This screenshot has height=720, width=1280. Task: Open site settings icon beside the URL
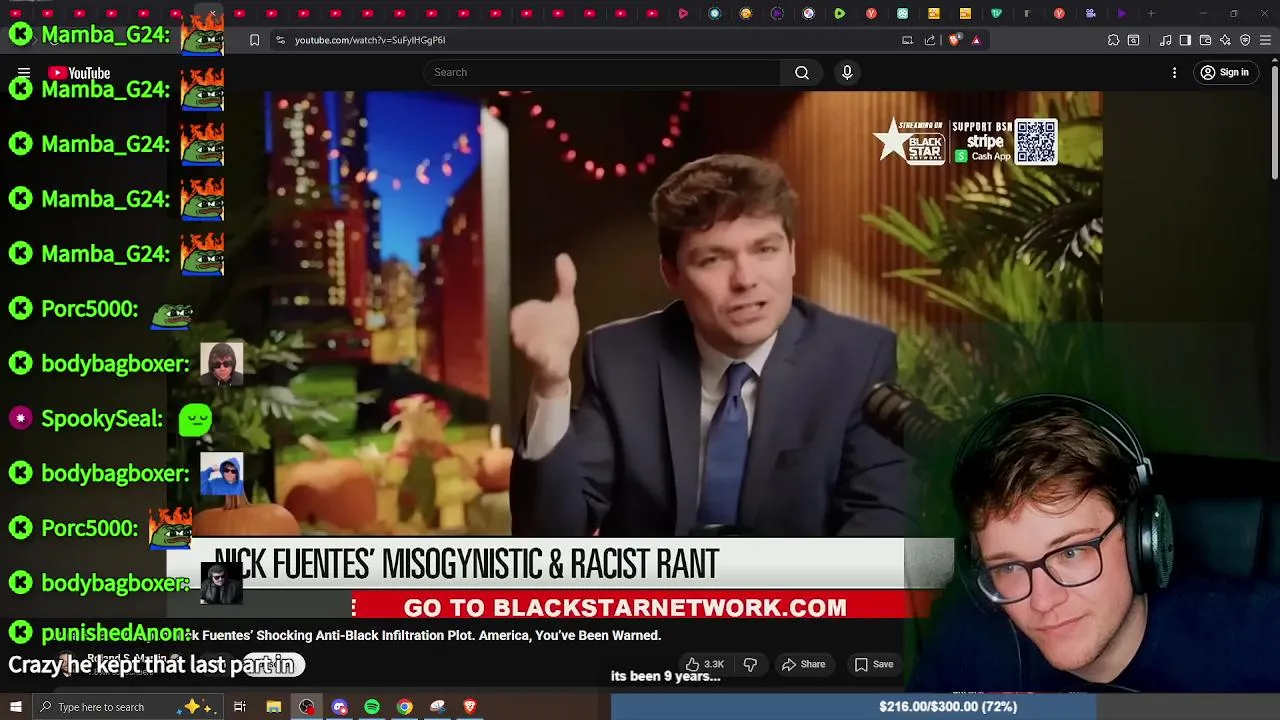pos(281,40)
